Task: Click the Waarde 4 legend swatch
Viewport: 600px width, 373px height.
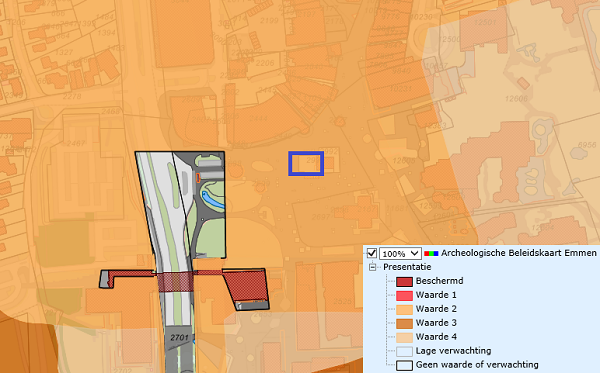Action: click(404, 337)
